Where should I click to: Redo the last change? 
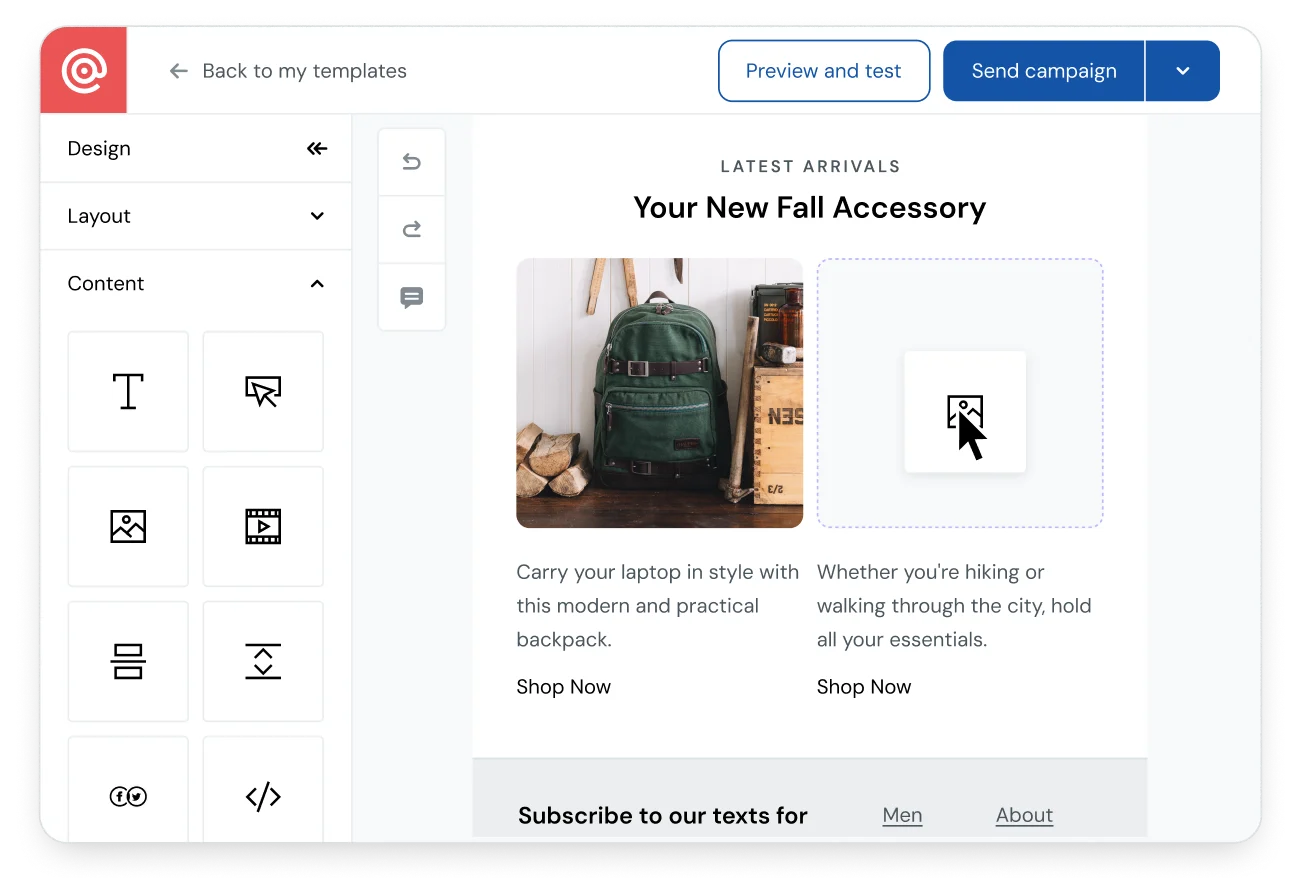click(412, 229)
